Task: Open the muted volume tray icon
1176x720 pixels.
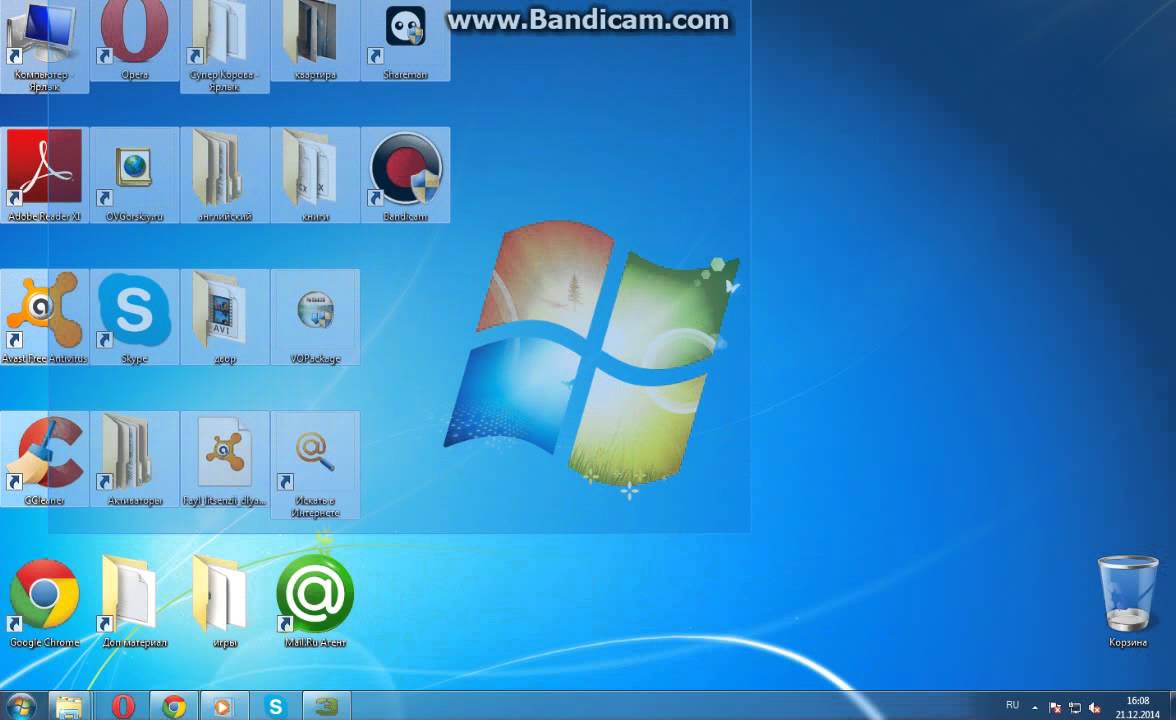Action: [x=1094, y=707]
